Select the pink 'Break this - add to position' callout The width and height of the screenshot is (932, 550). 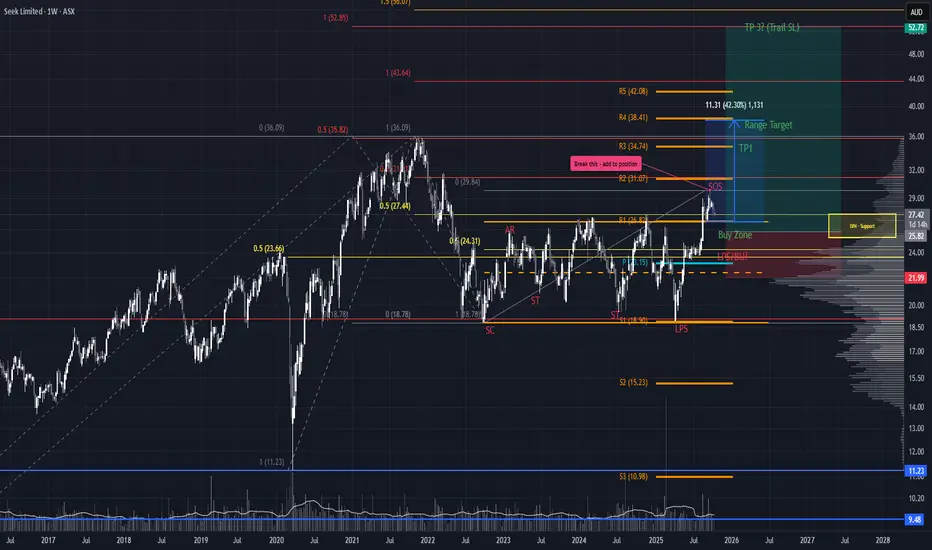tap(606, 164)
